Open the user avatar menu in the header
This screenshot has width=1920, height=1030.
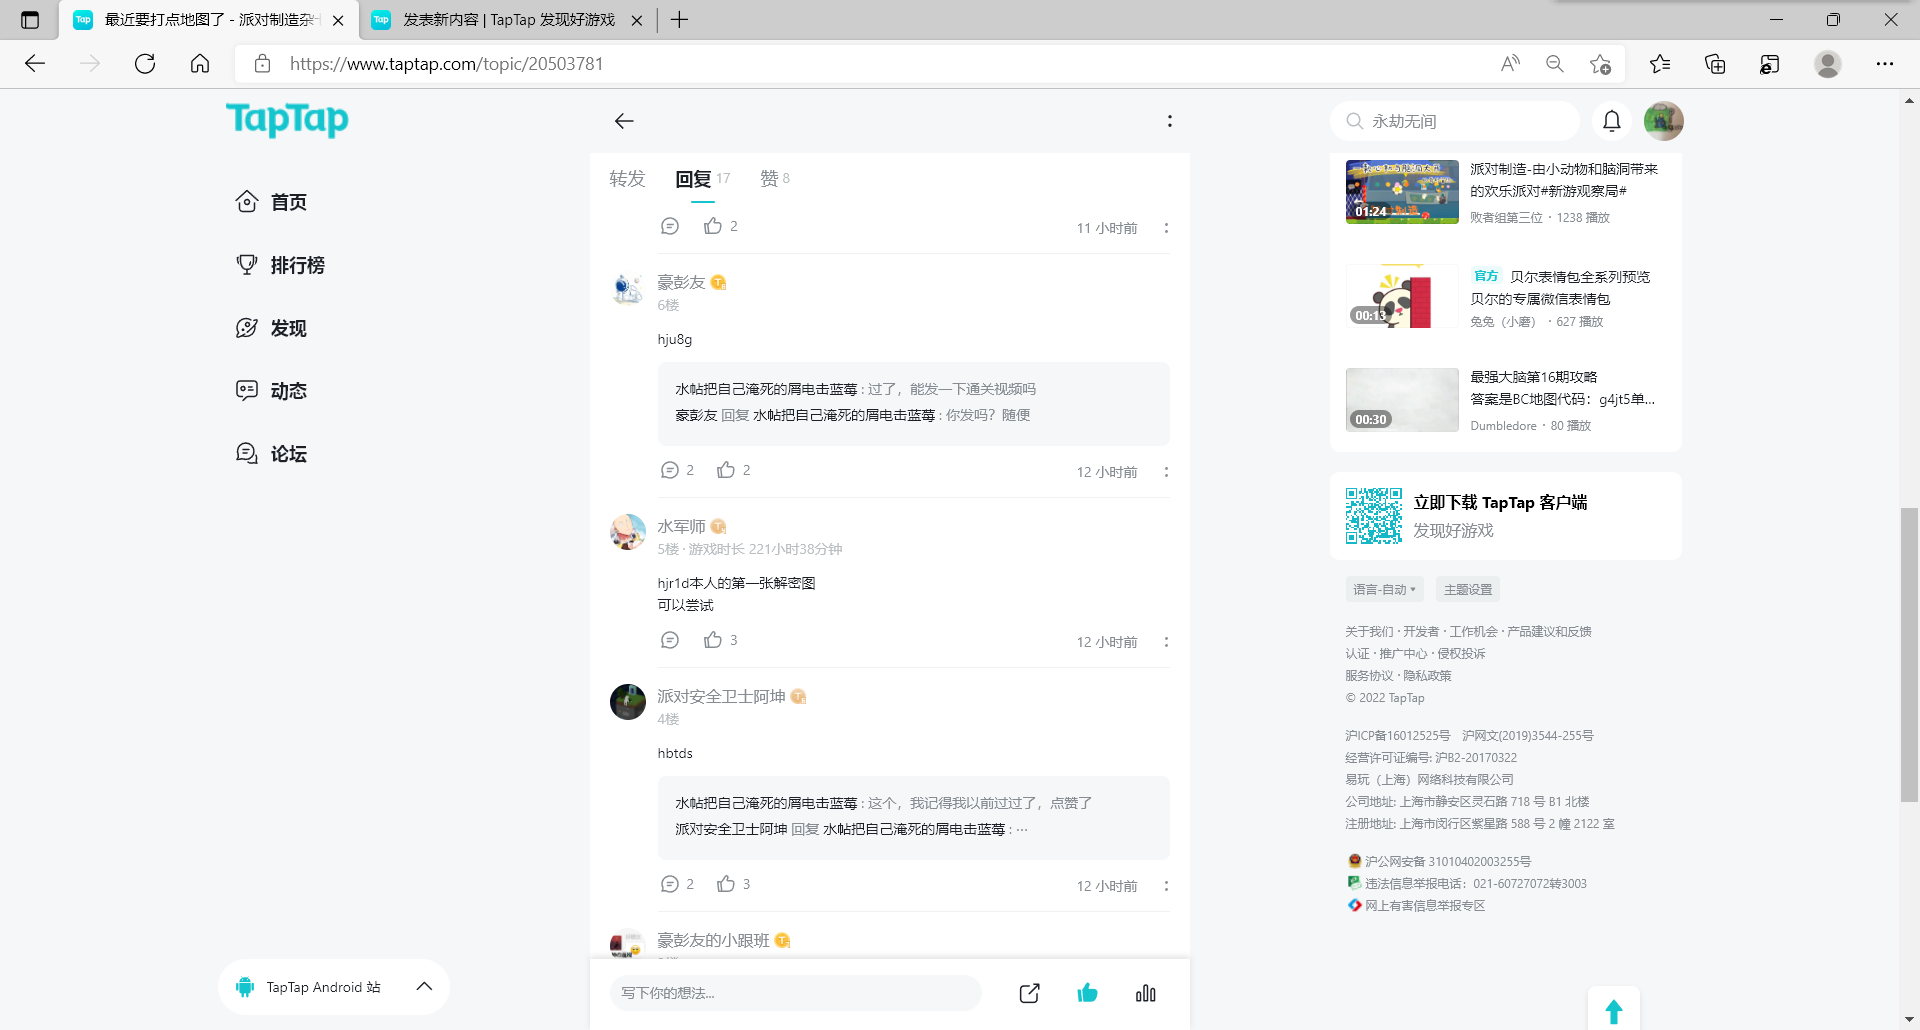click(1664, 121)
